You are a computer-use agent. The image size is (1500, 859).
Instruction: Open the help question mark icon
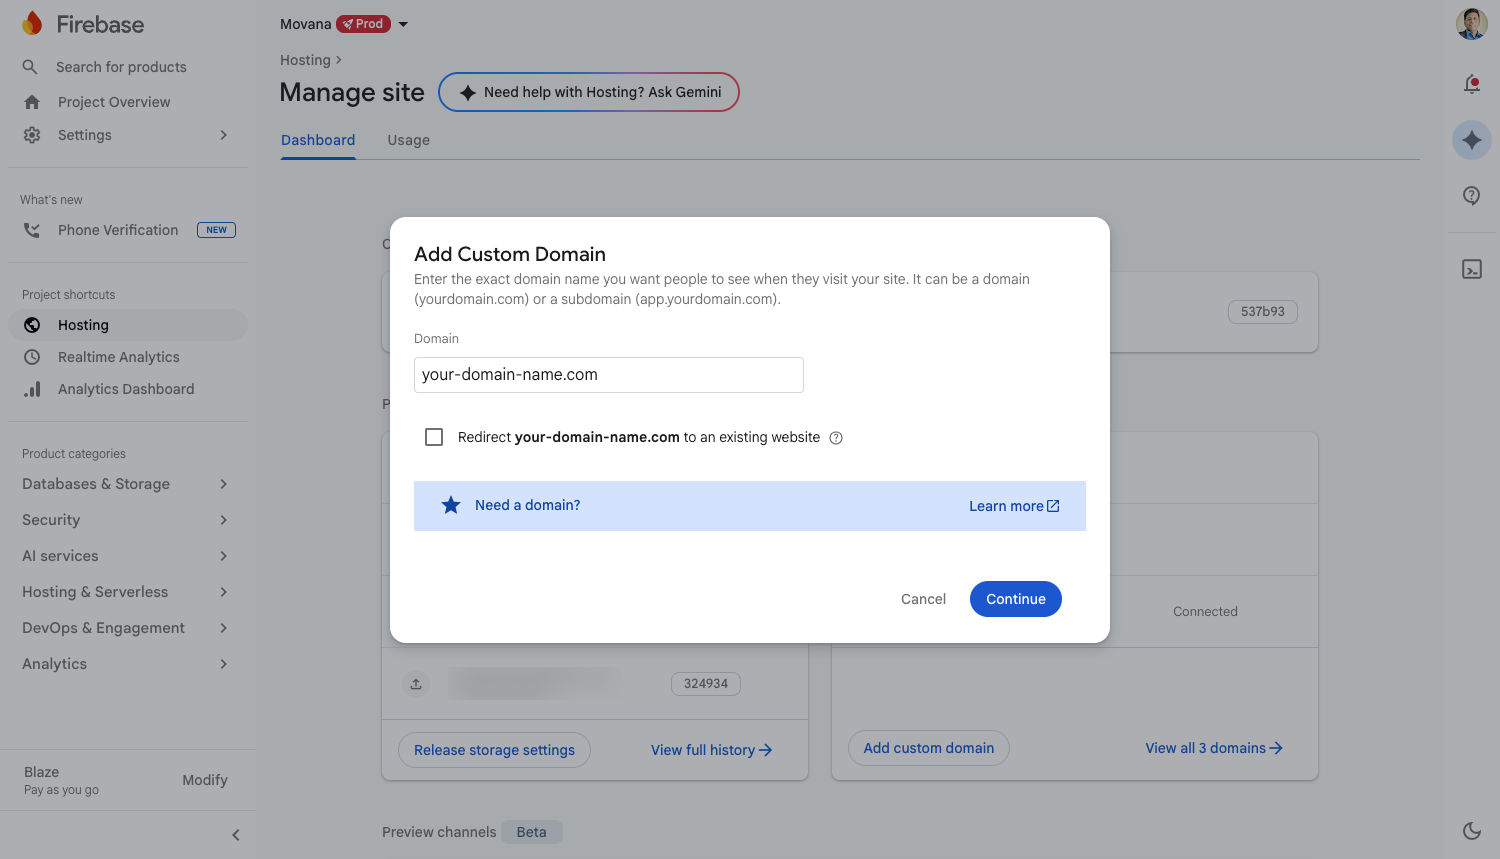(x=1471, y=196)
